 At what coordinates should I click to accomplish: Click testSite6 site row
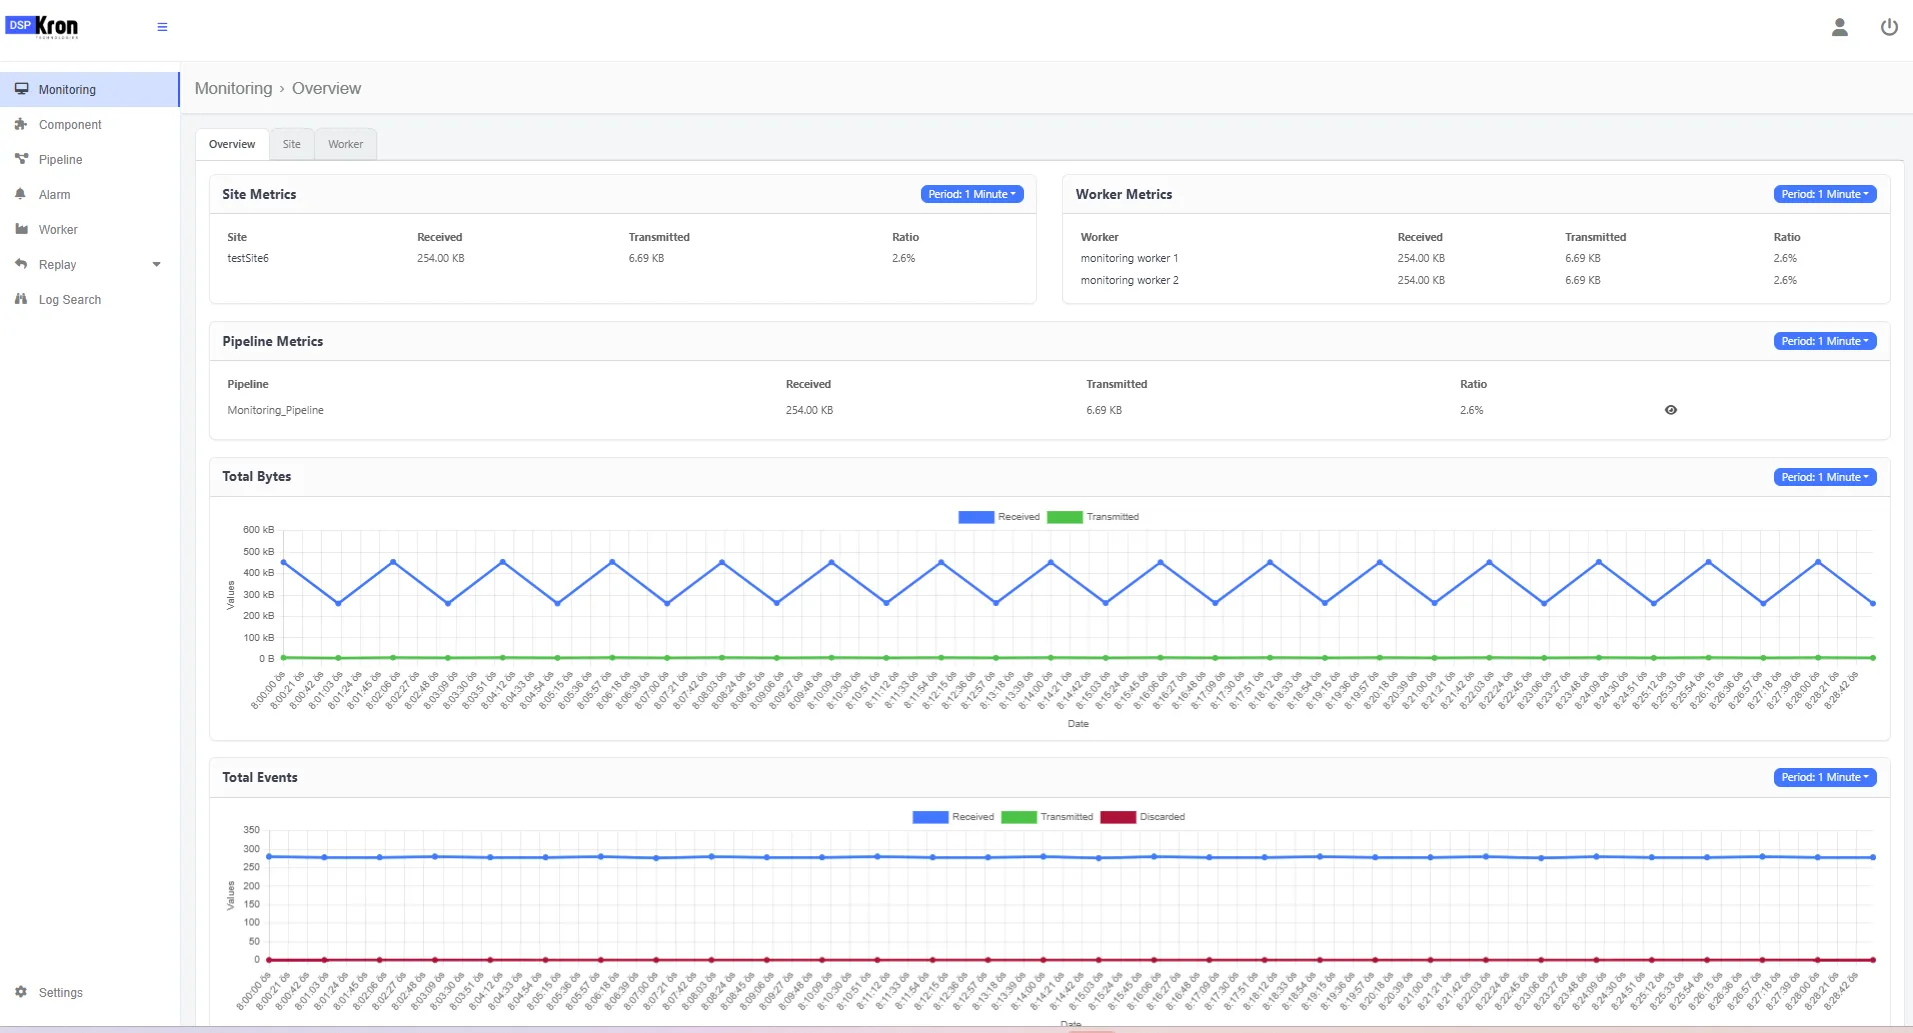[622, 258]
